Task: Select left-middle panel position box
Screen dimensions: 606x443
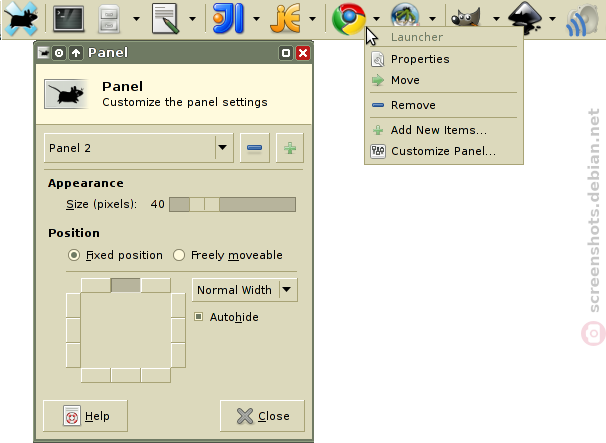Action: [73, 330]
